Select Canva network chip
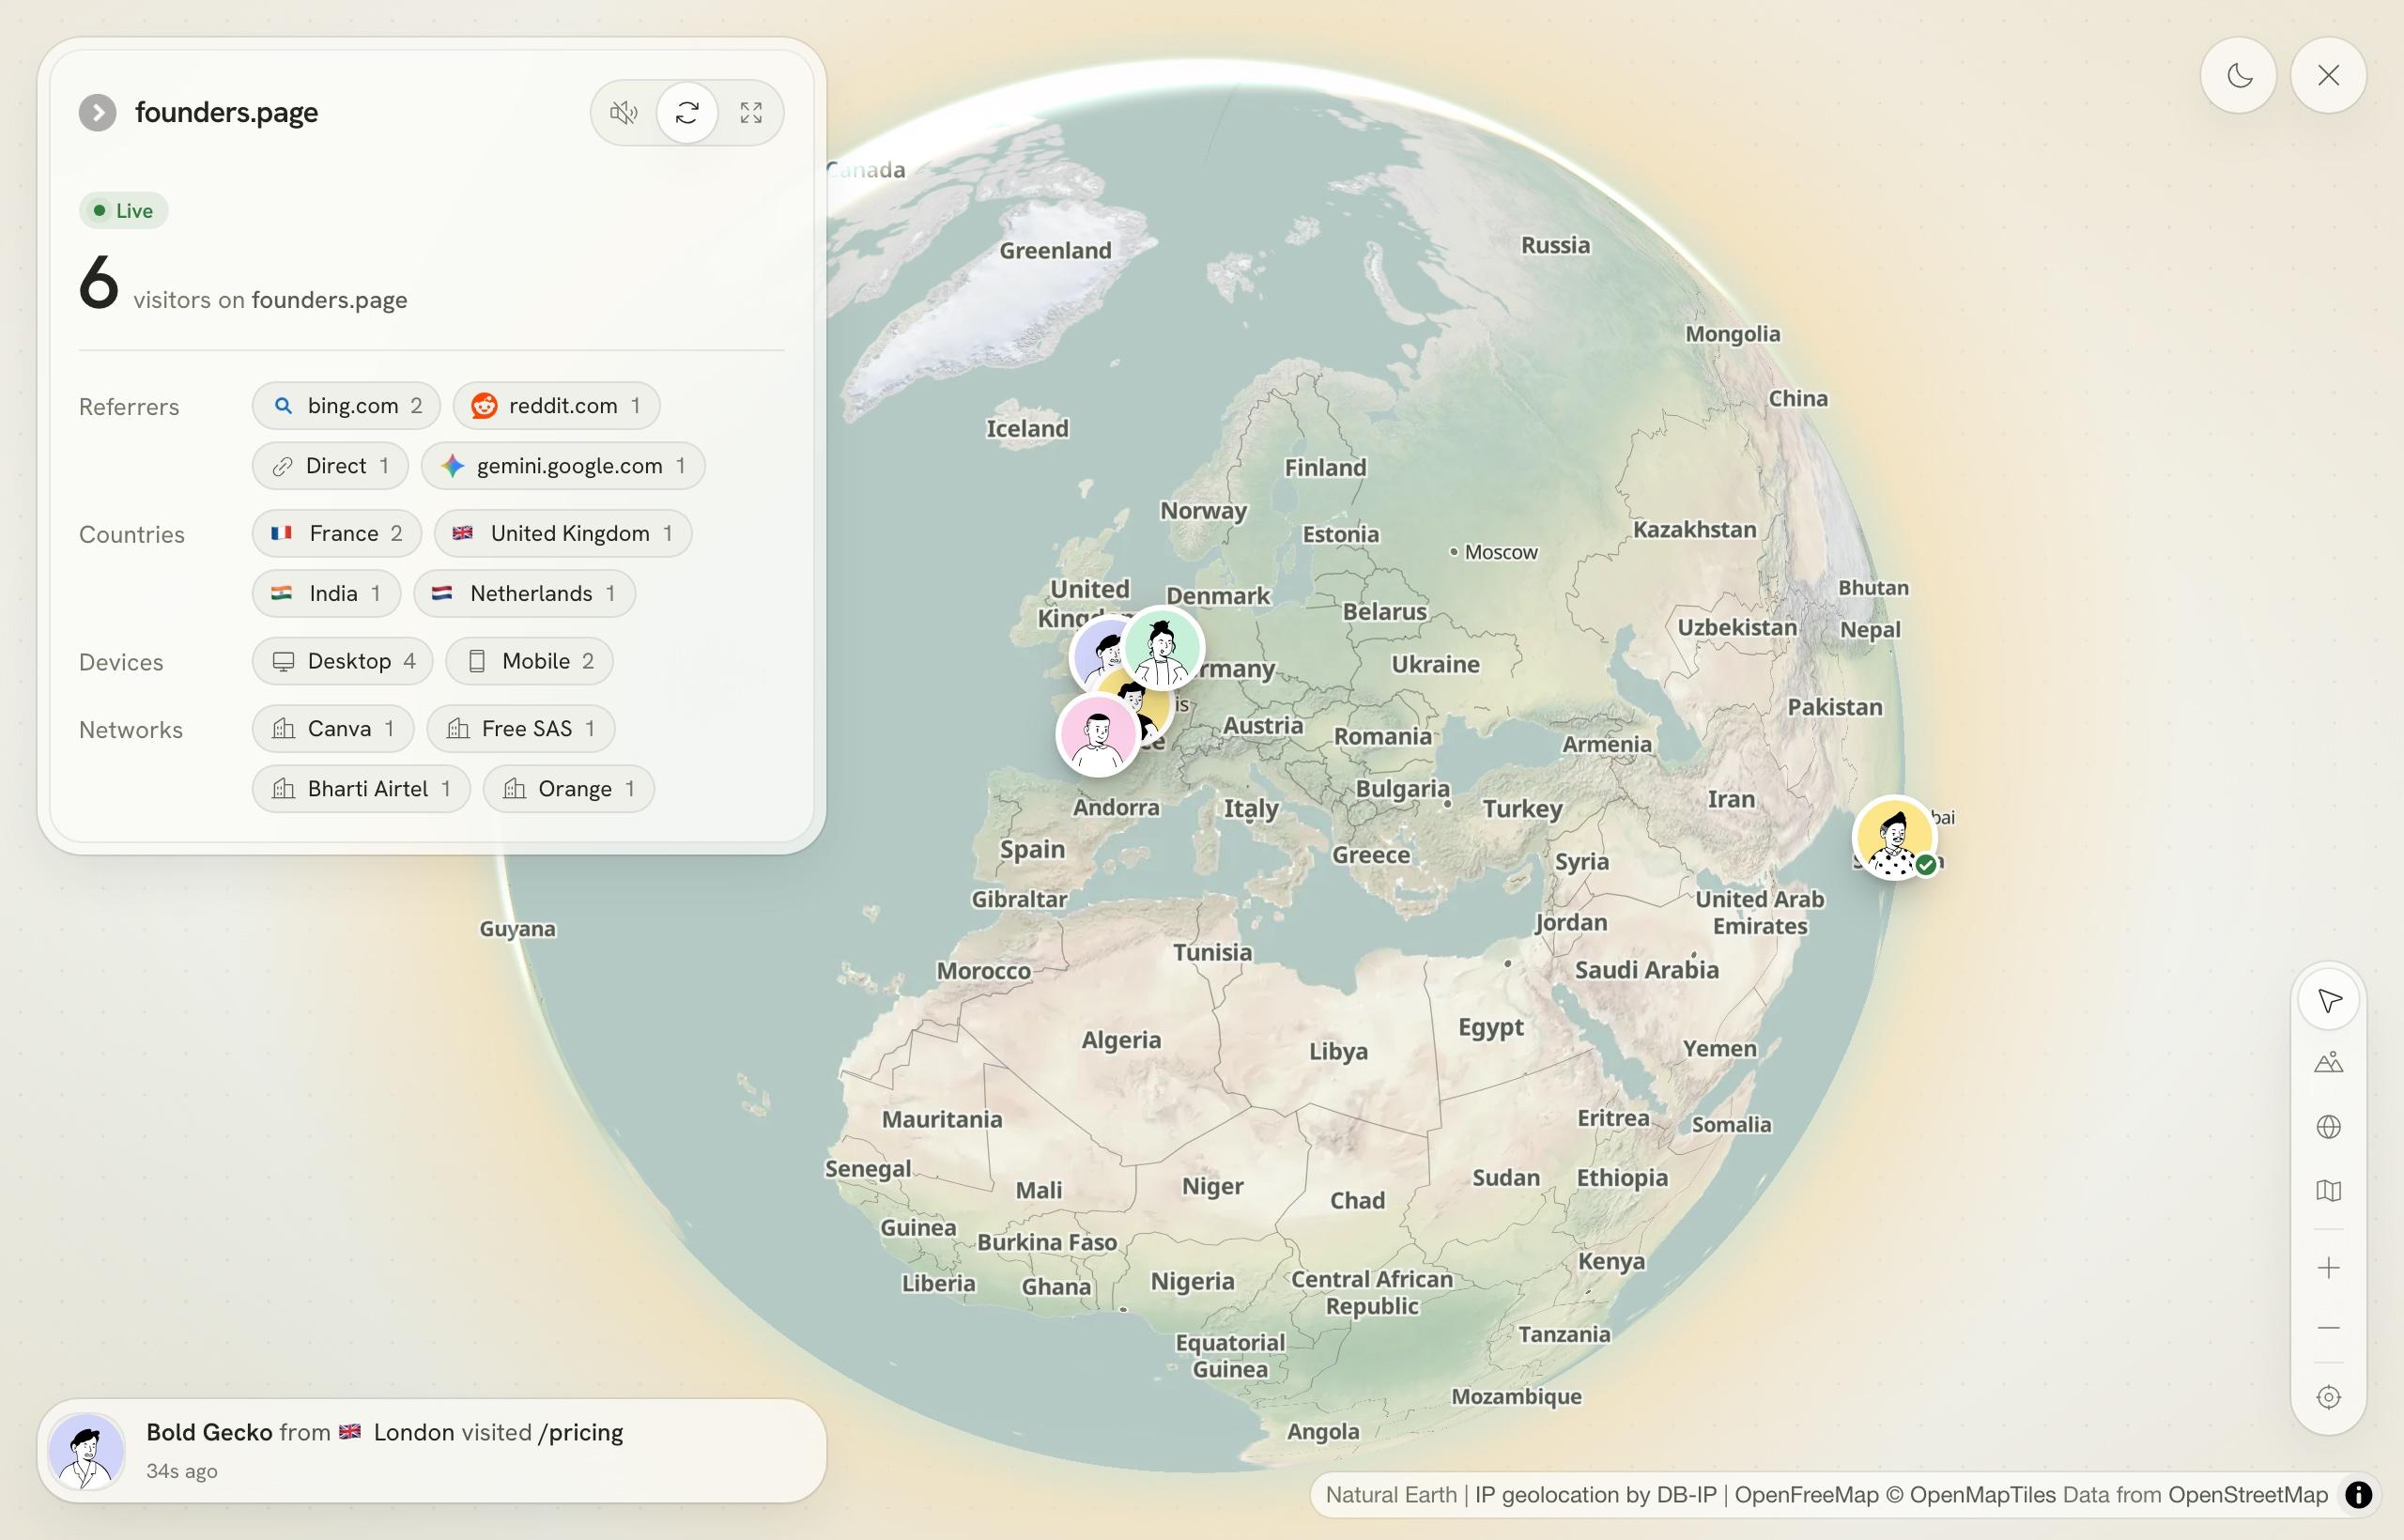2404x1540 pixels. point(333,728)
